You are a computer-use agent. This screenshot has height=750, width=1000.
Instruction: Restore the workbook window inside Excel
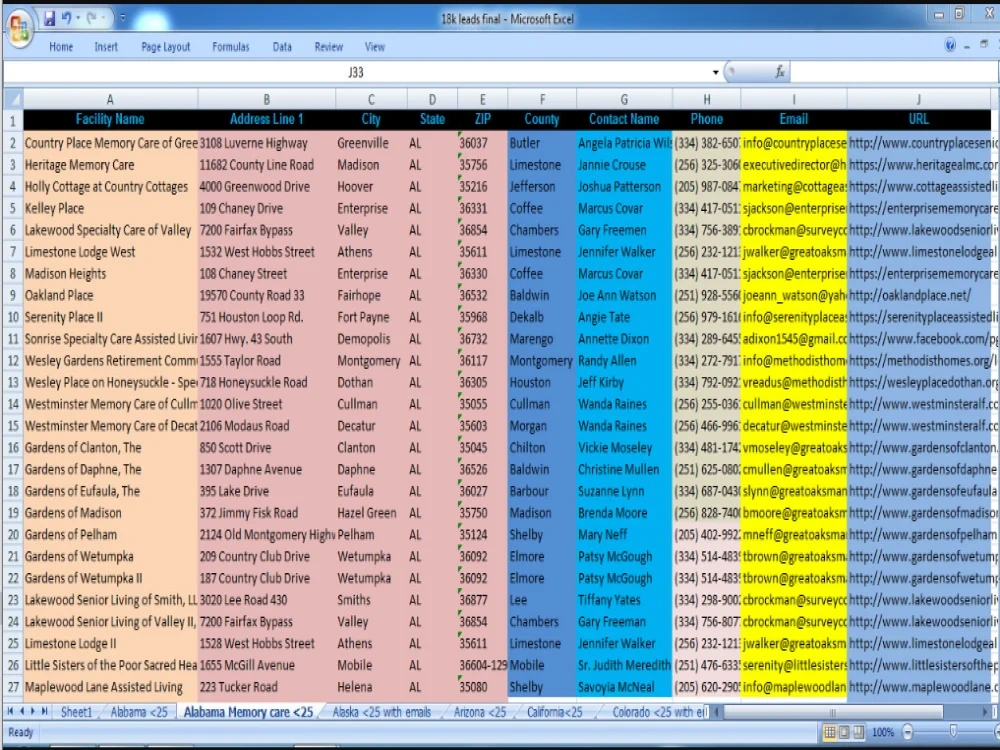[x=984, y=45]
